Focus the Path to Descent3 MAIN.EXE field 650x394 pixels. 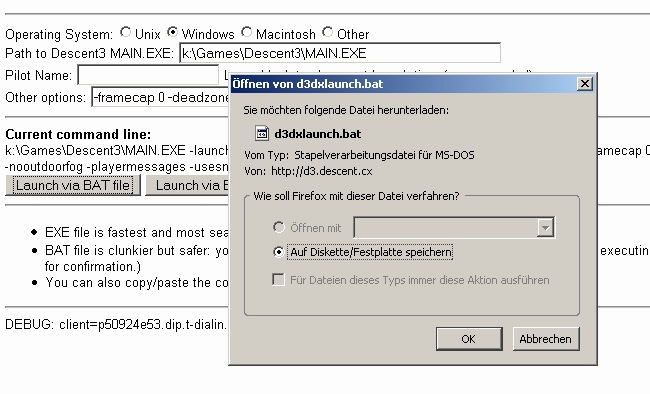pos(340,53)
